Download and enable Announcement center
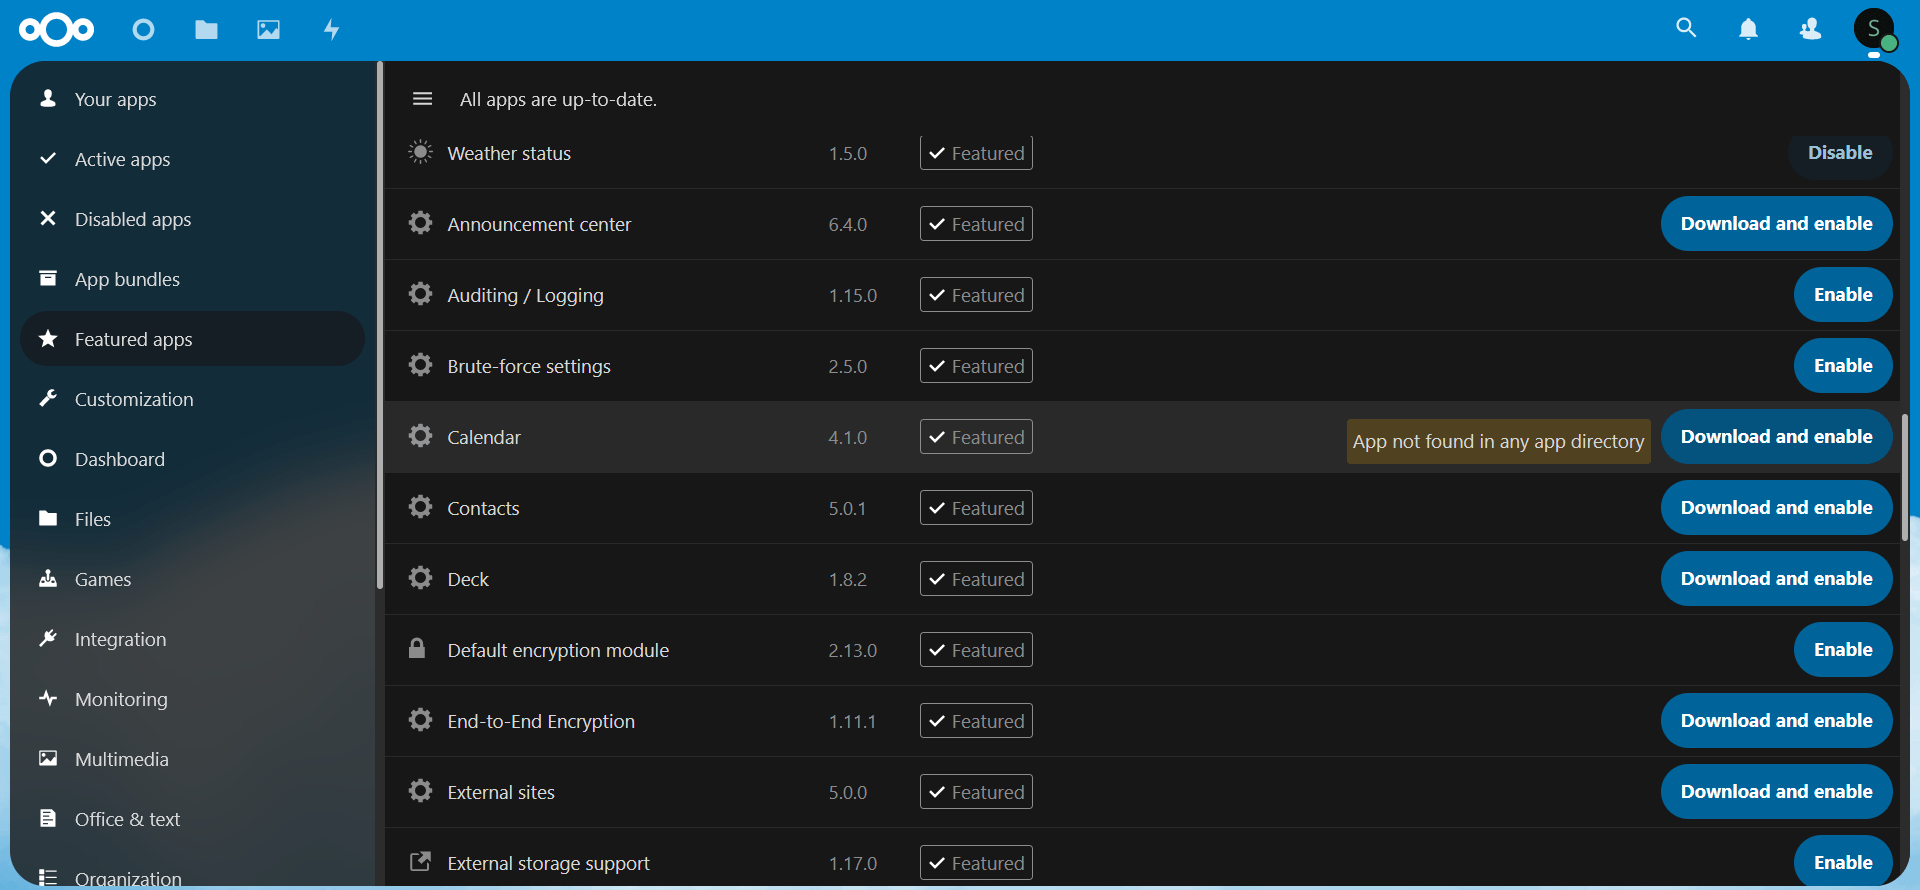The image size is (1920, 890). (x=1776, y=224)
